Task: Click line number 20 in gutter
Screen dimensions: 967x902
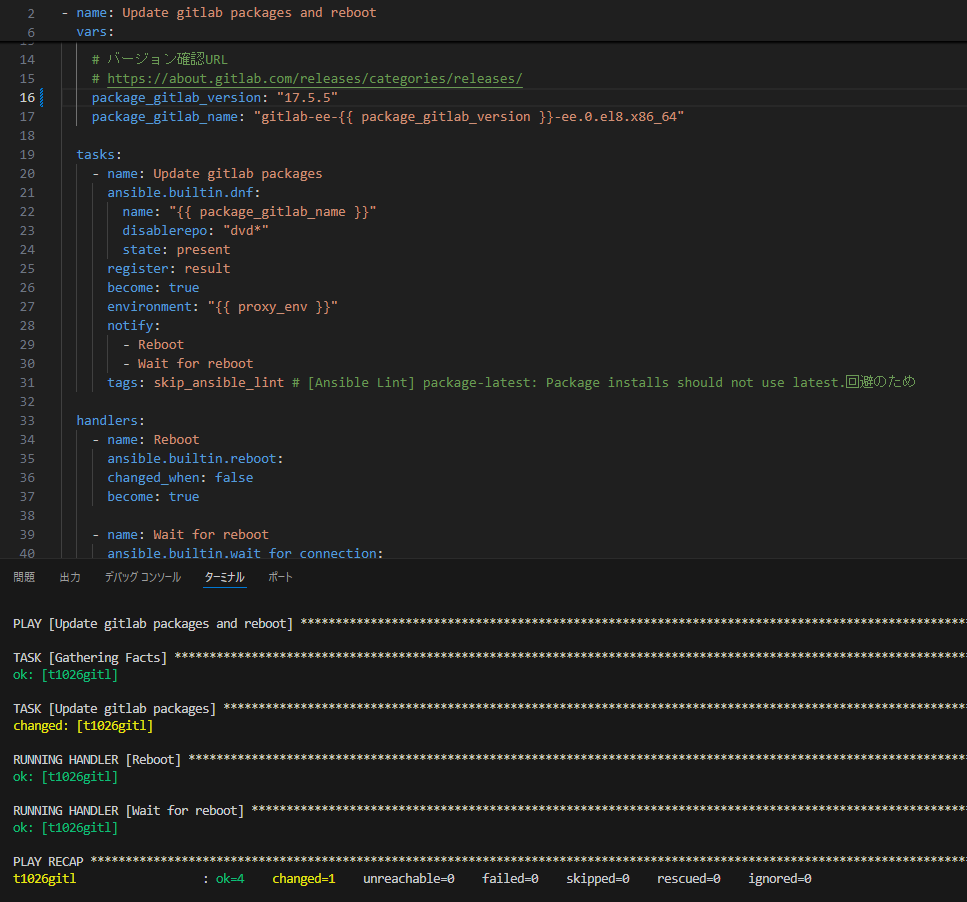Action: [27, 174]
